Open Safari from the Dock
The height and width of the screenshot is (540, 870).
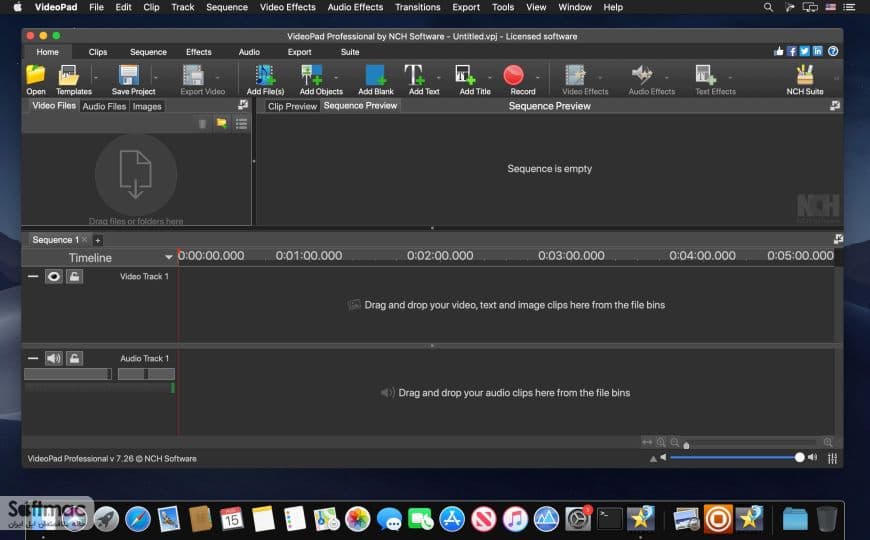point(138,519)
